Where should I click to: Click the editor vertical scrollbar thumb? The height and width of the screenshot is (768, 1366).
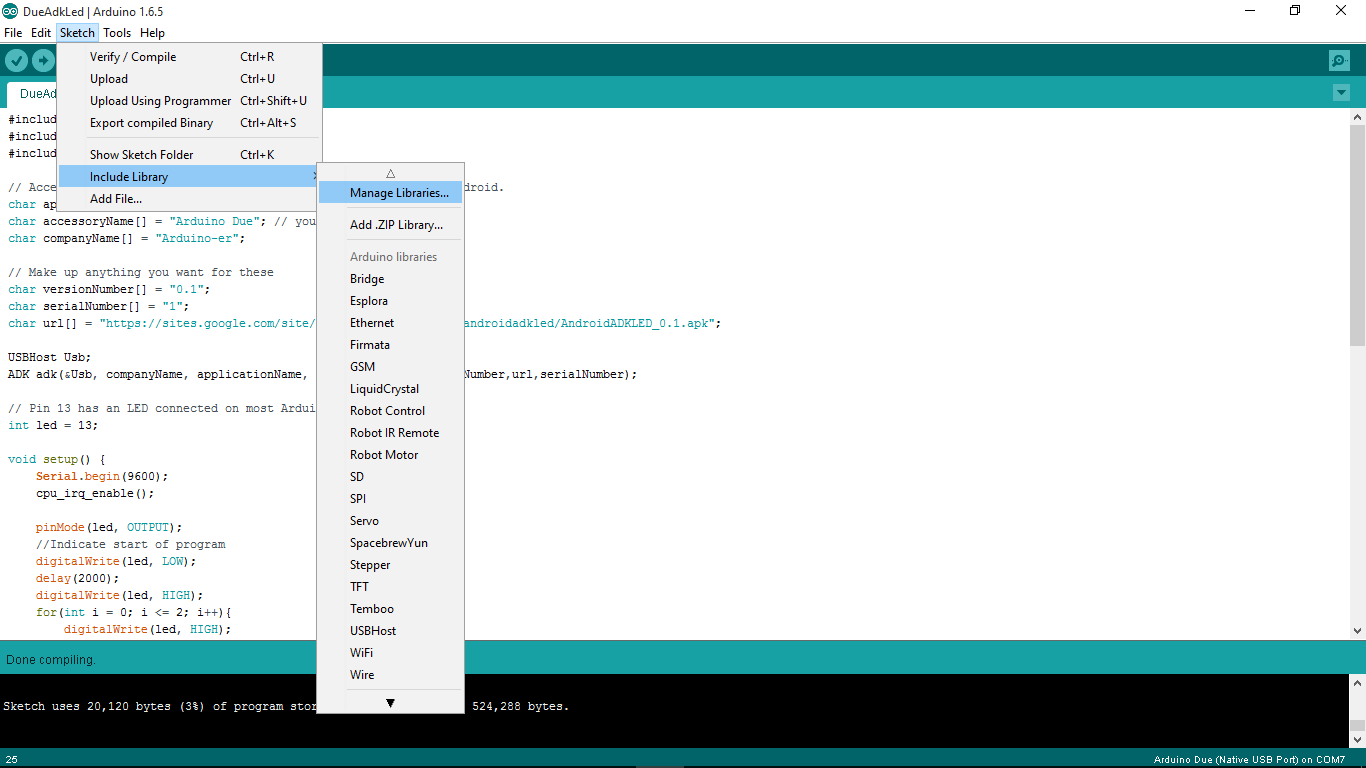click(x=1357, y=235)
